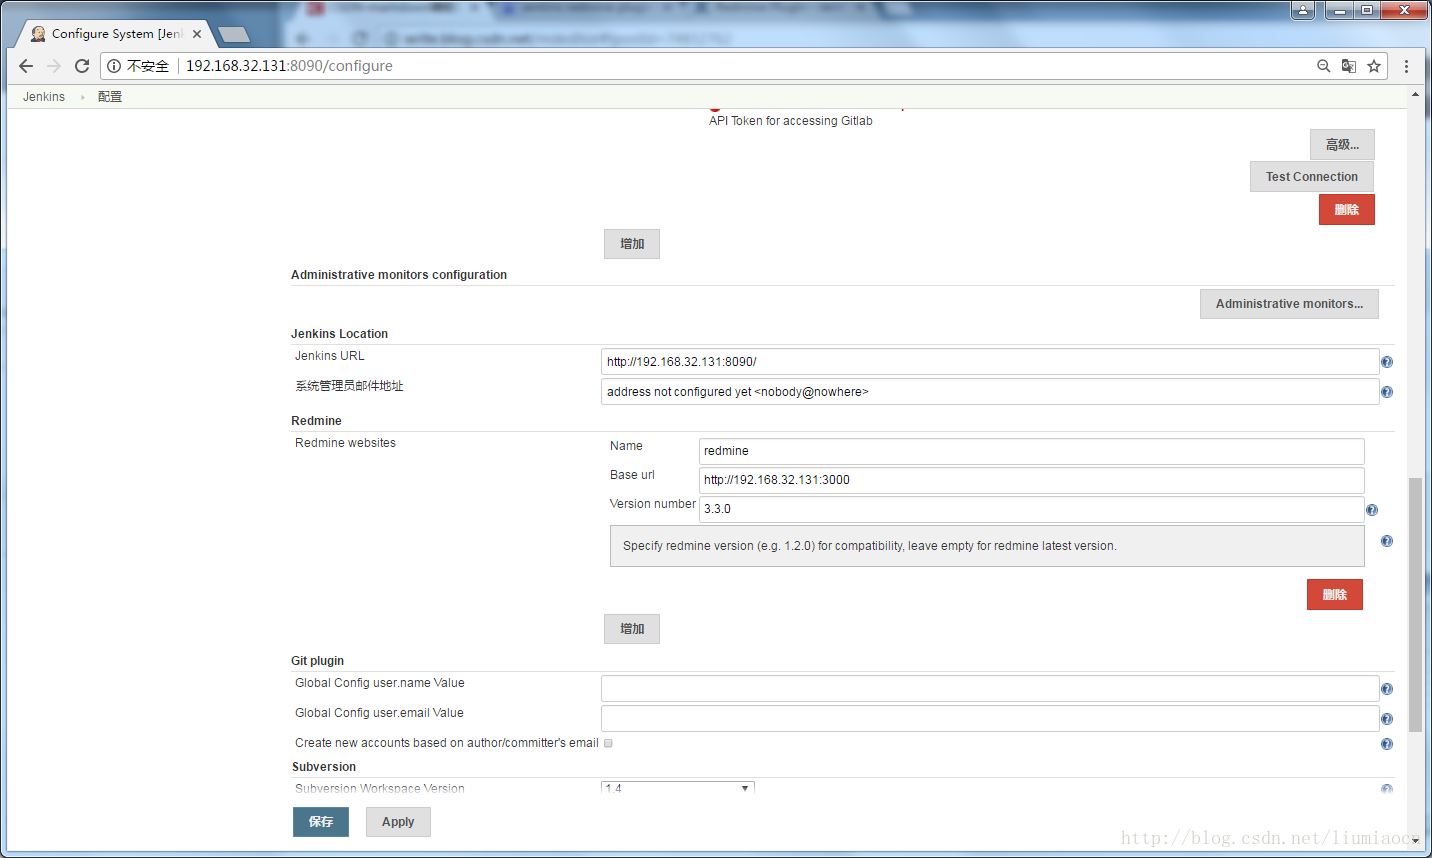1432x858 pixels.
Task: Click 增加 to add a Redmine website
Action: (x=632, y=629)
